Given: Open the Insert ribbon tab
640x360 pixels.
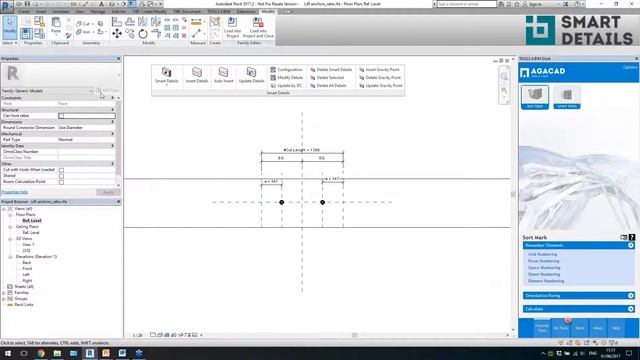Looking at the screenshot, I should tap(41, 11).
